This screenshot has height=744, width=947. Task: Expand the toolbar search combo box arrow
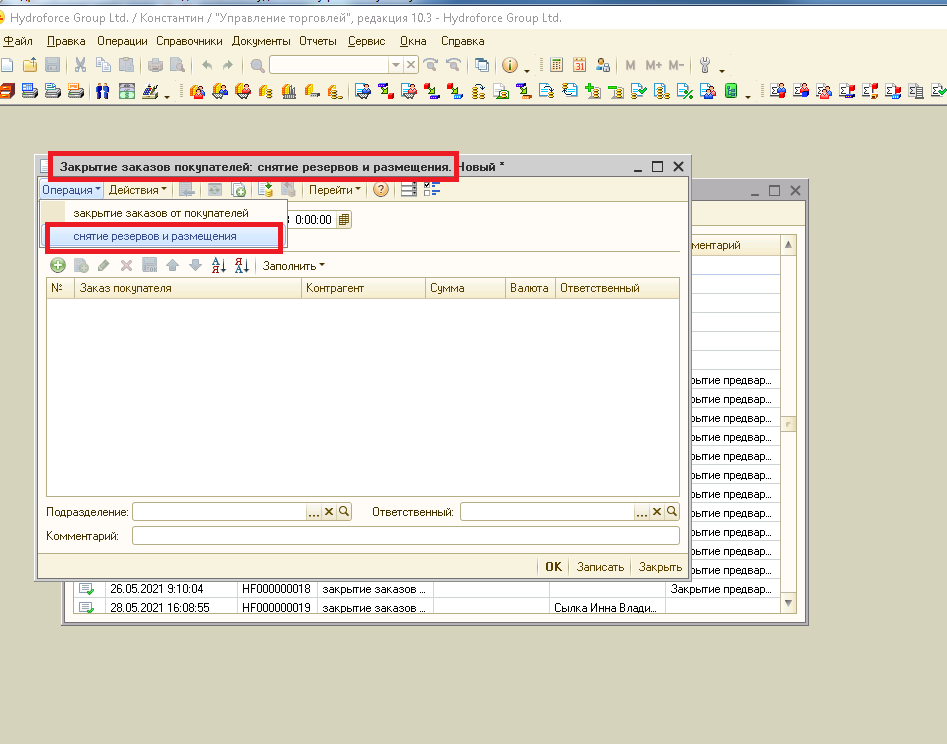tap(396, 65)
